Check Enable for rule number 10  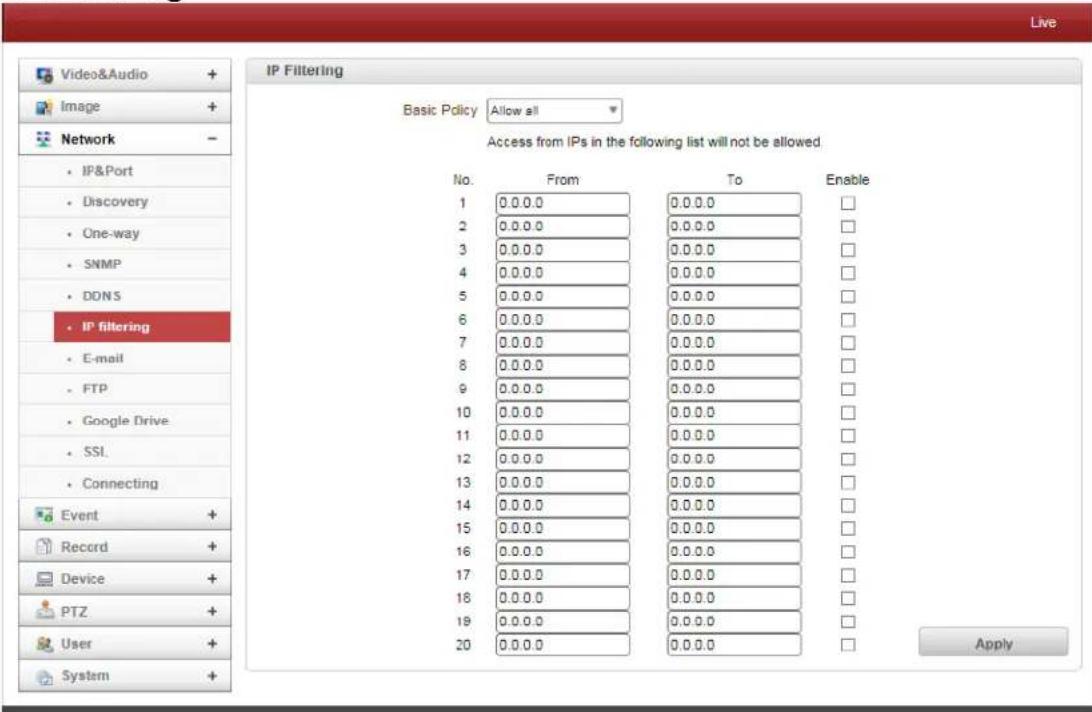[x=848, y=412]
